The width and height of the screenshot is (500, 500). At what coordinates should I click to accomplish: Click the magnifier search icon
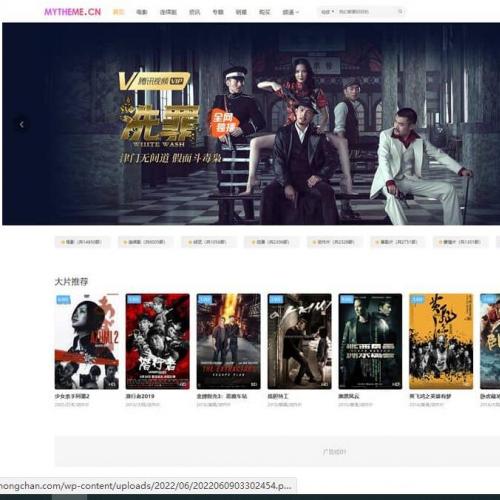point(400,12)
